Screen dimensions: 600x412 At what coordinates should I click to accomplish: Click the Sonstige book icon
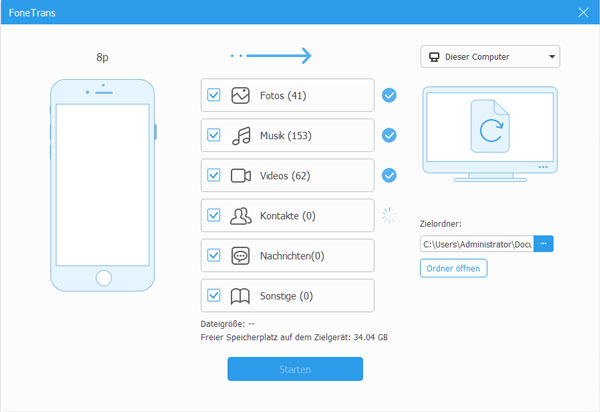pos(240,296)
